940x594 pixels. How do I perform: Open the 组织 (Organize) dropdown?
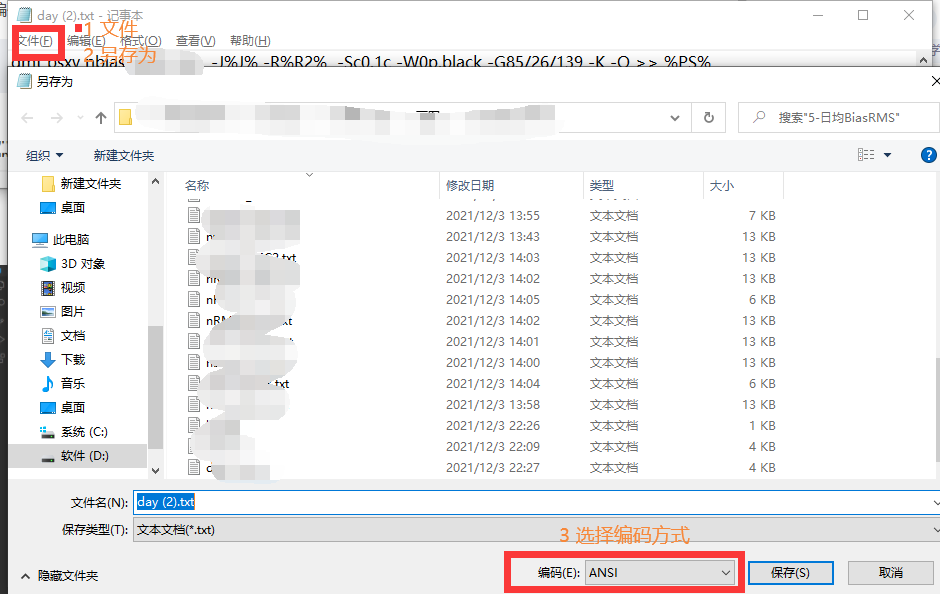pyautogui.click(x=45, y=155)
